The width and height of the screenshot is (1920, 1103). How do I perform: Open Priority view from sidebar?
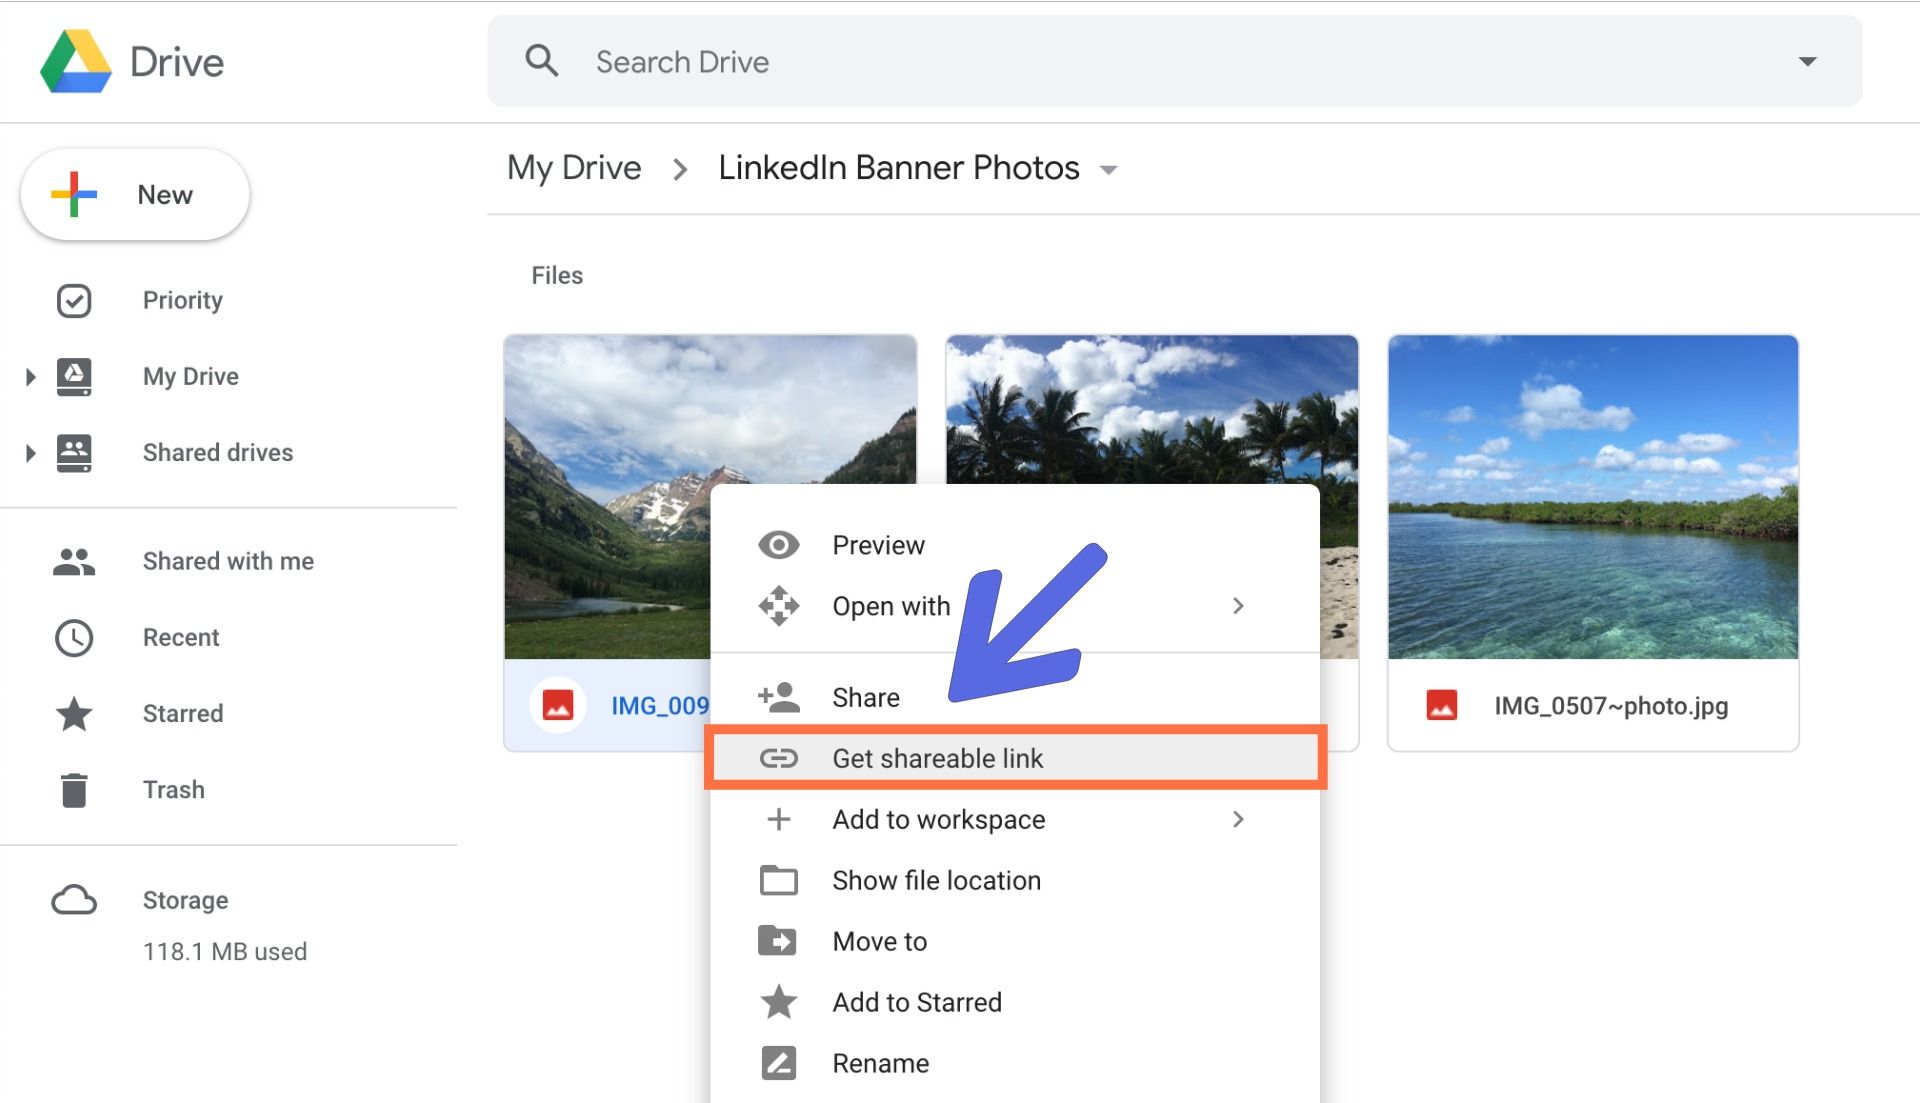pyautogui.click(x=182, y=300)
